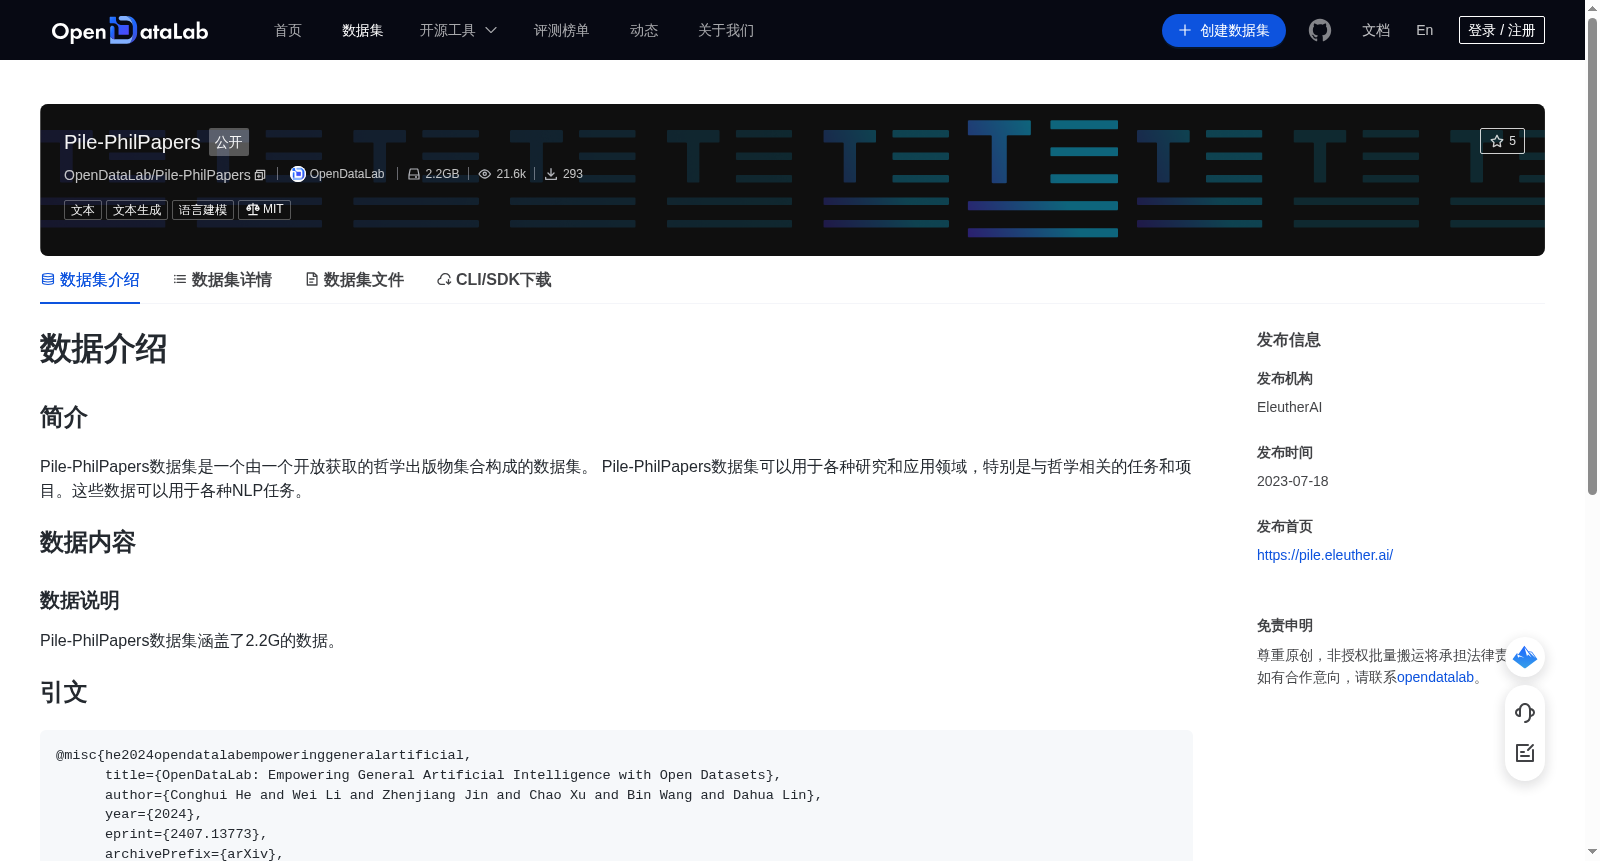1600x861 pixels.
Task: Click the OpenDataLab logo
Action: [130, 30]
